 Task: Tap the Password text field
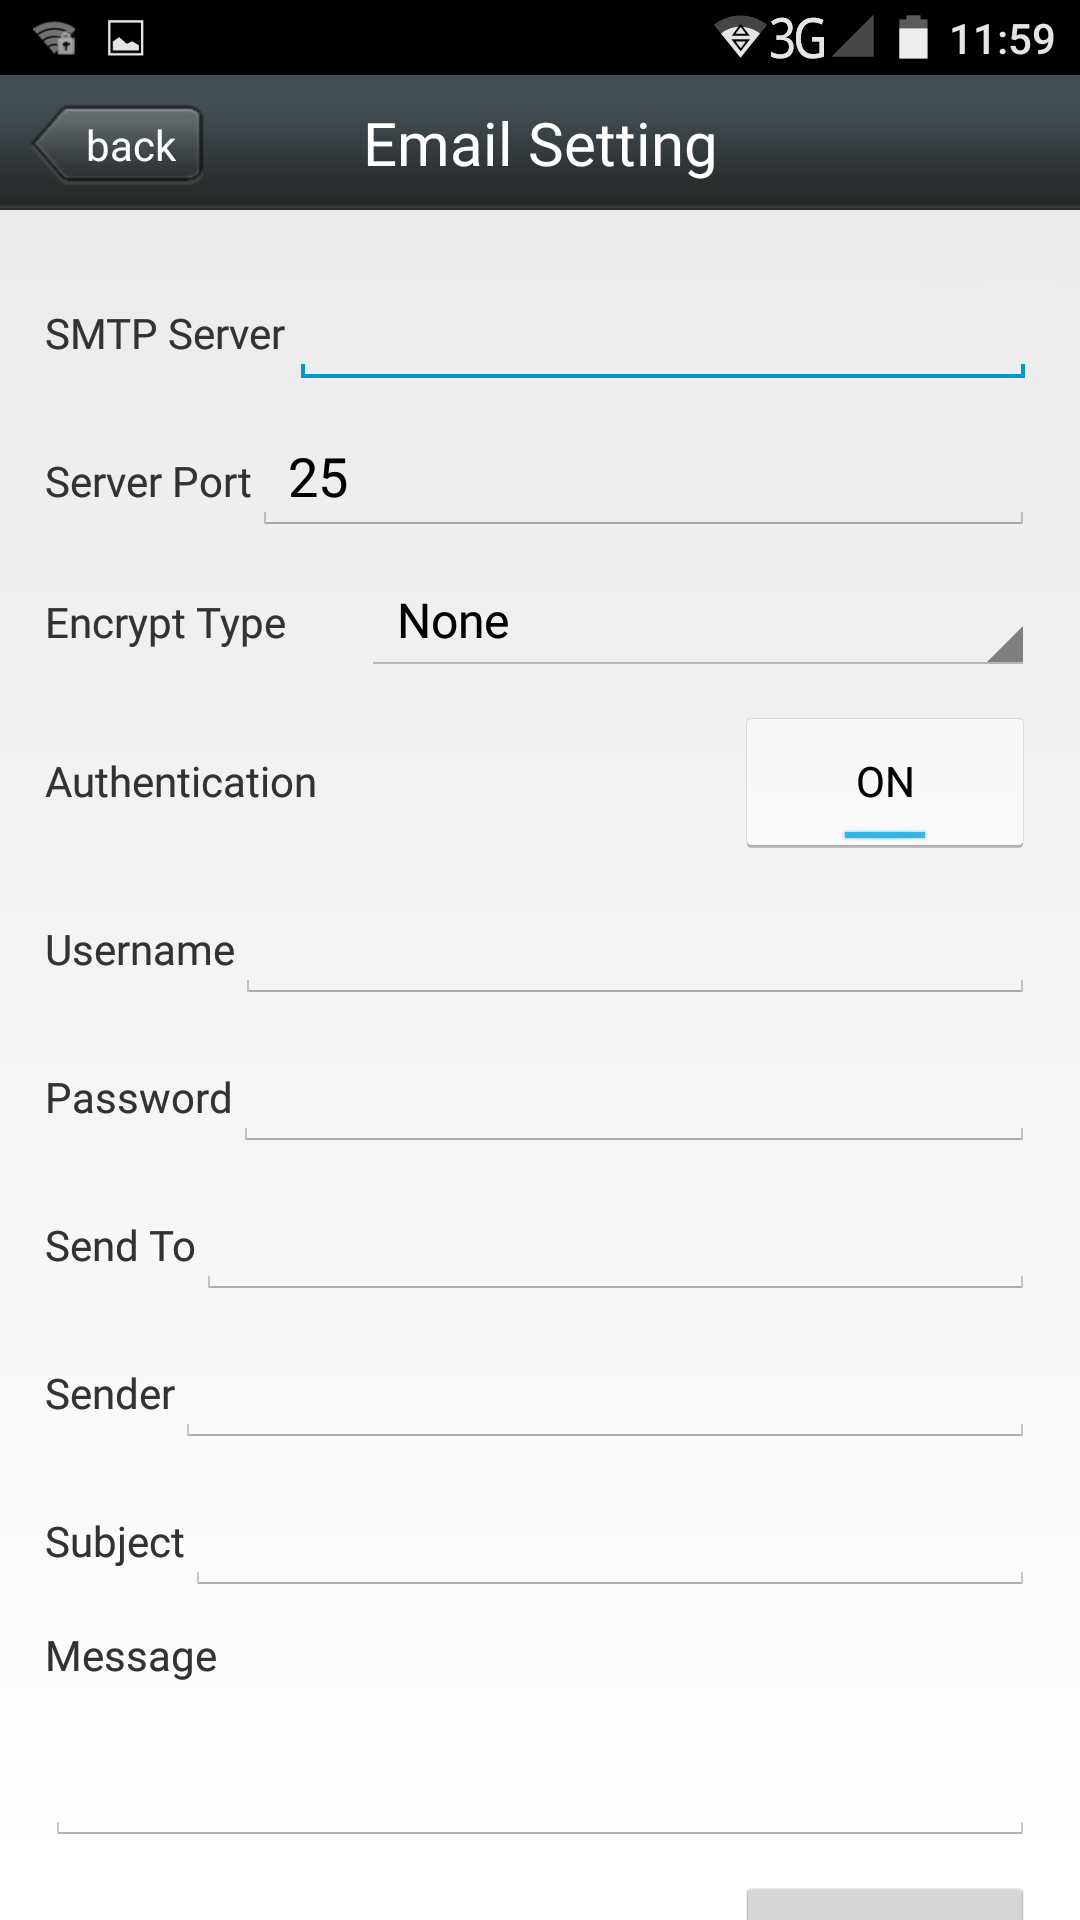coord(634,1100)
